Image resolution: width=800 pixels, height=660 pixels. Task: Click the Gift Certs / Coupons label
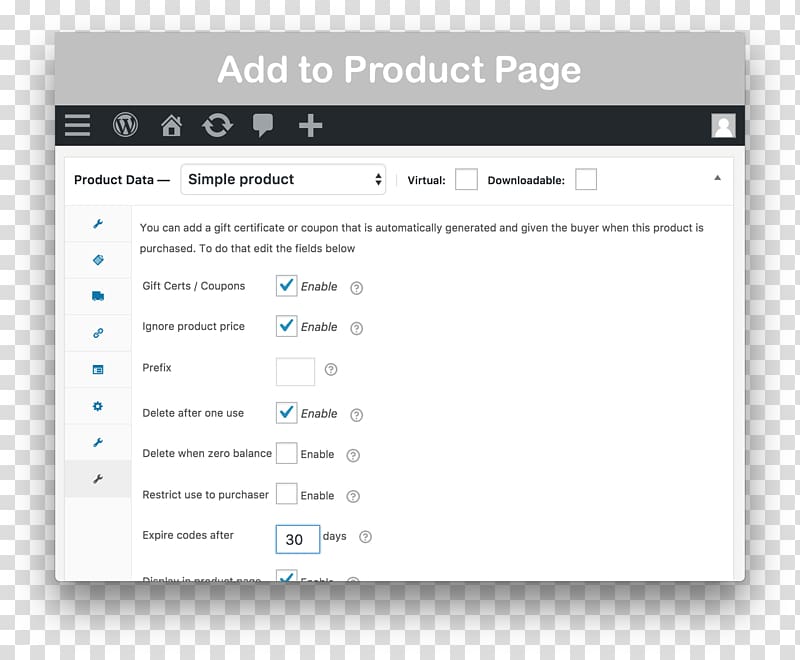(x=193, y=286)
